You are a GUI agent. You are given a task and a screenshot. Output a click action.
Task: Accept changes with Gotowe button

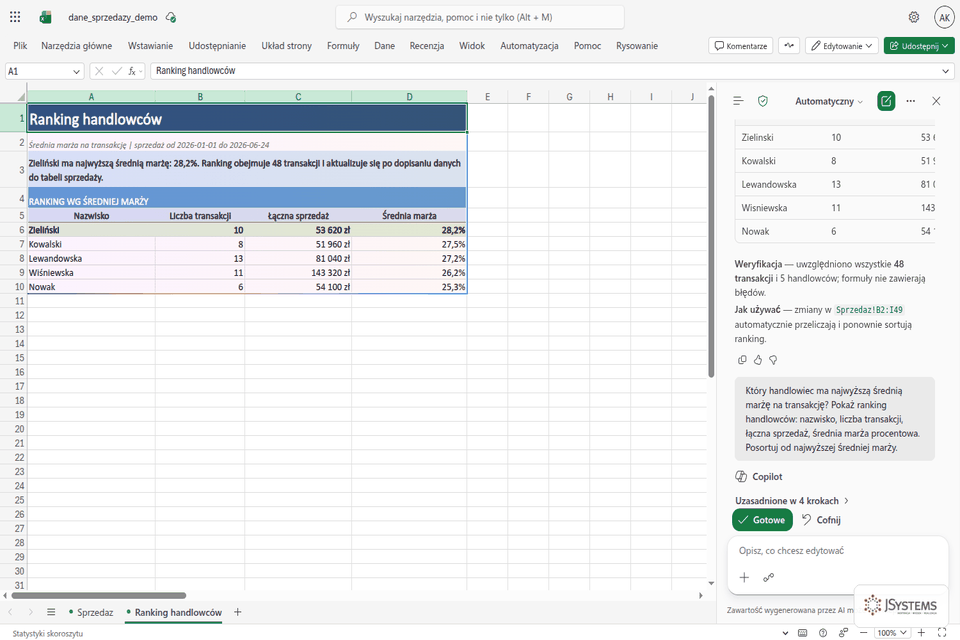[762, 520]
